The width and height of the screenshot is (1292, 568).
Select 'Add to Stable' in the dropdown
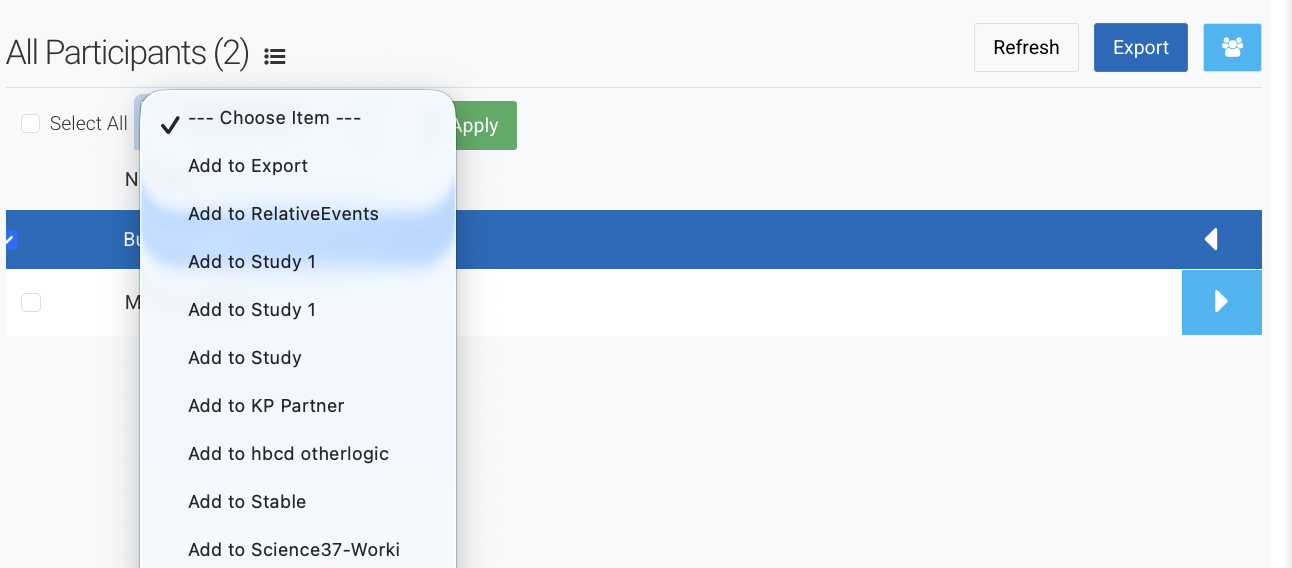coord(247,502)
